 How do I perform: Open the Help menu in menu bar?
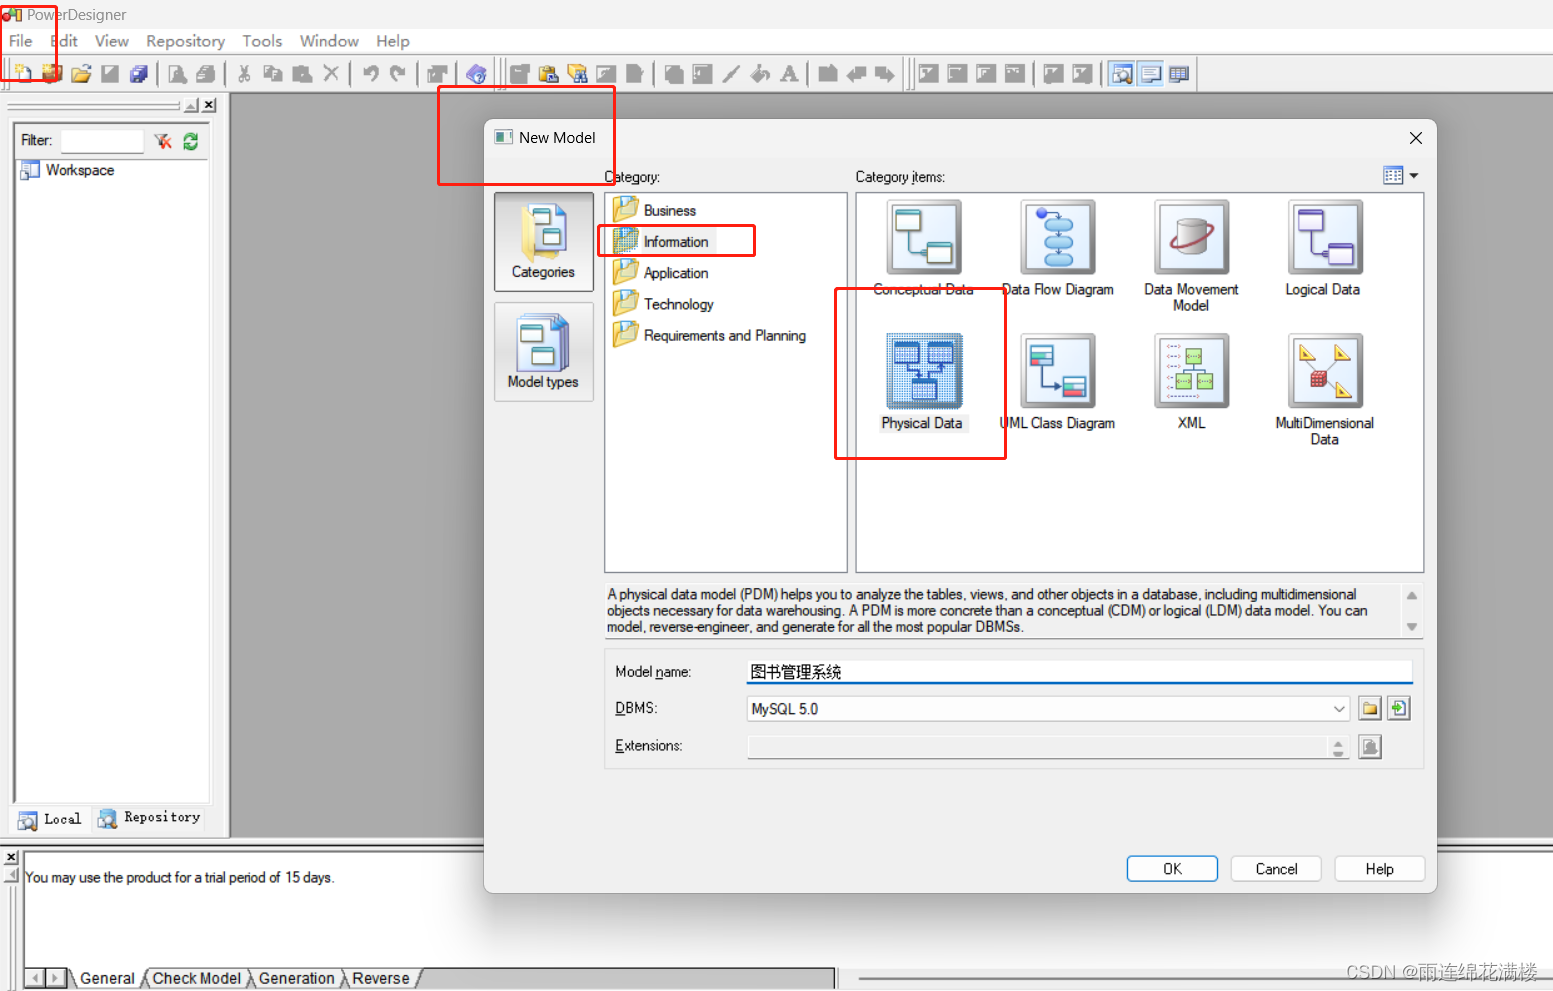point(393,41)
